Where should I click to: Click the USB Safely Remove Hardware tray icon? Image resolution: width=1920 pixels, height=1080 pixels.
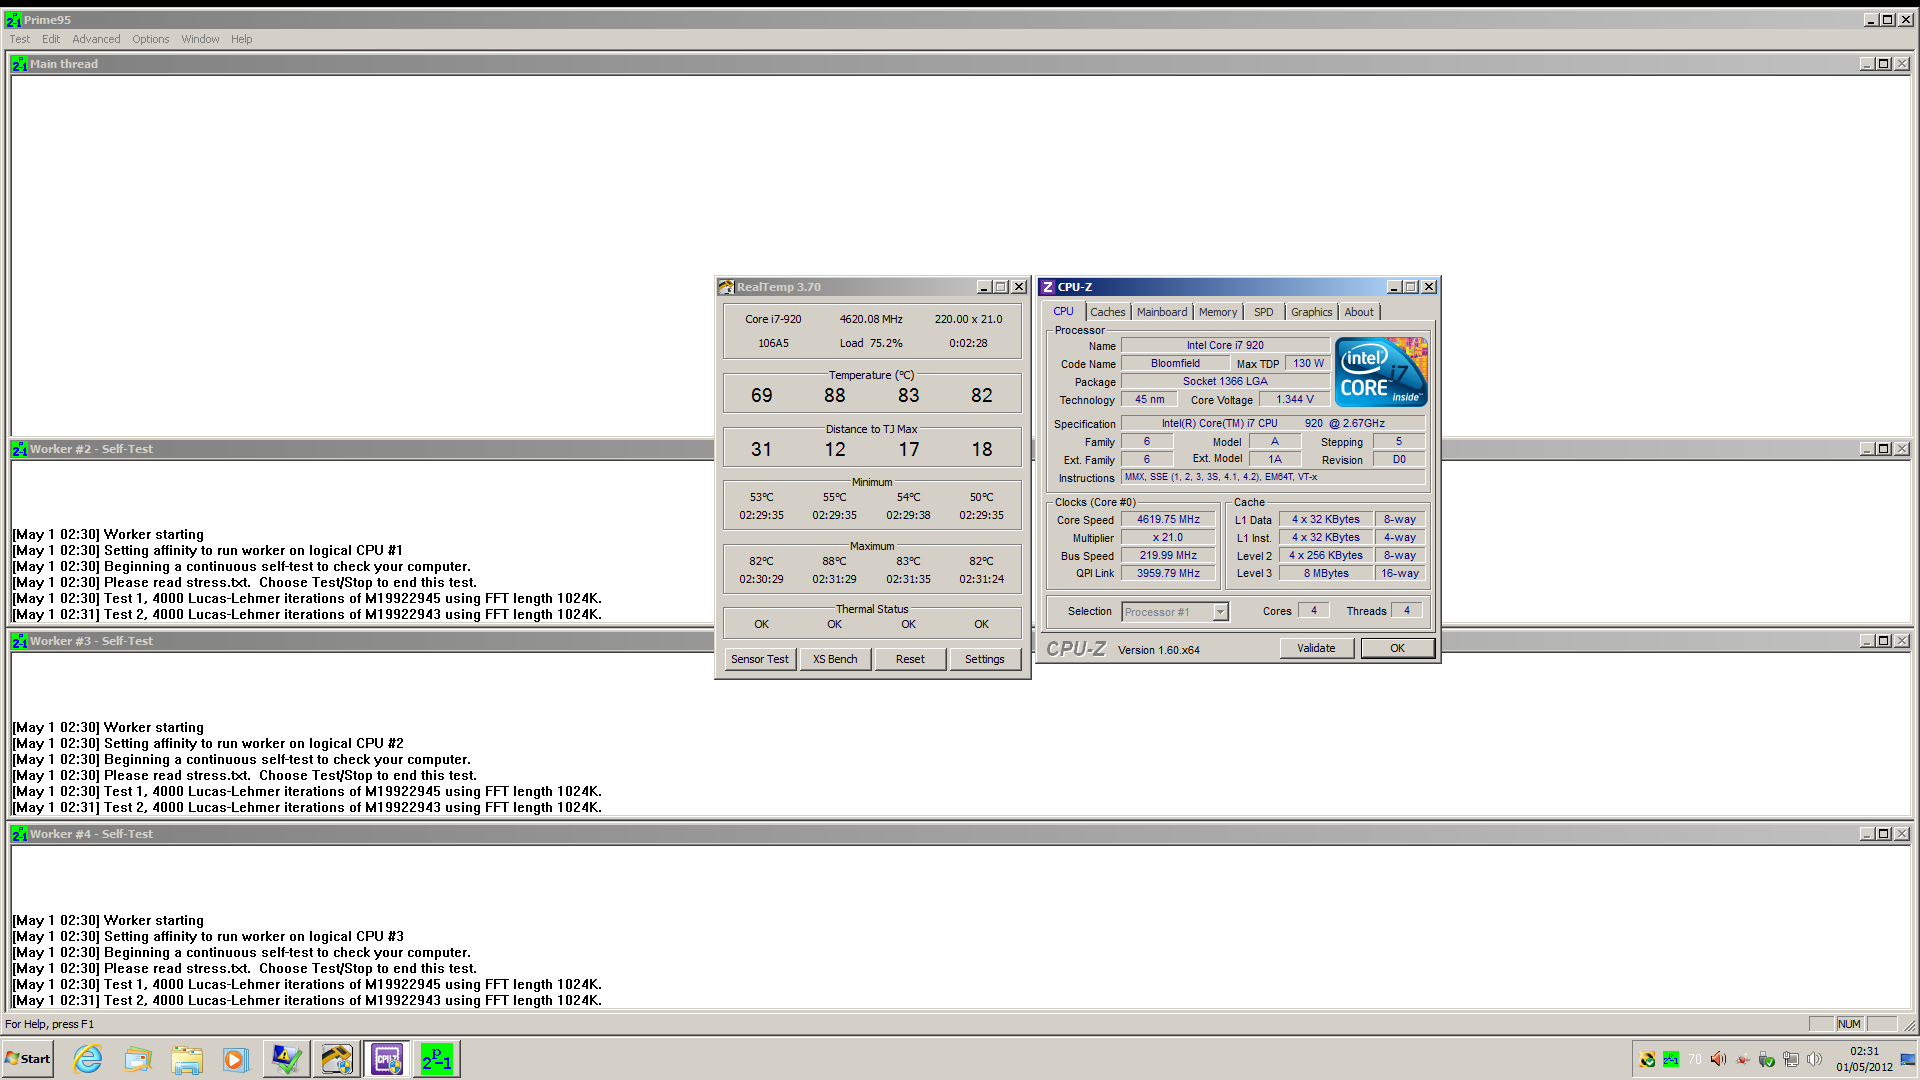[x=1767, y=1059]
